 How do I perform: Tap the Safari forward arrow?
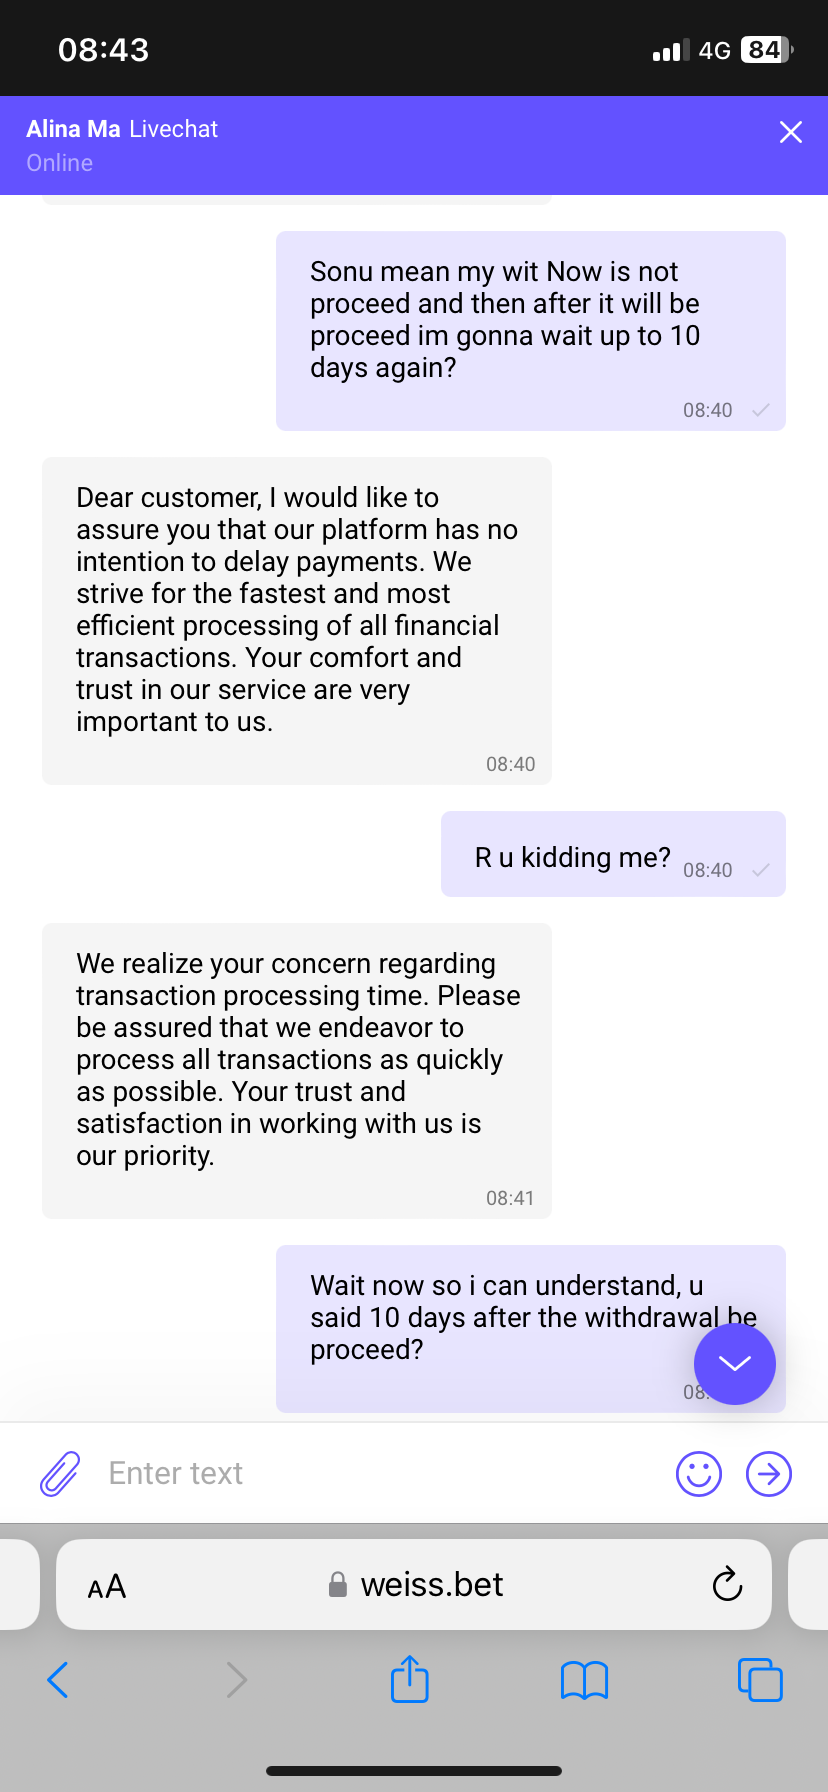[236, 1680]
